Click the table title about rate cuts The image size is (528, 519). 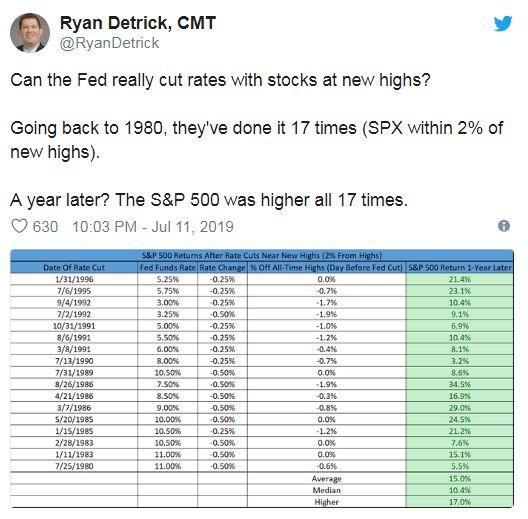[262, 256]
